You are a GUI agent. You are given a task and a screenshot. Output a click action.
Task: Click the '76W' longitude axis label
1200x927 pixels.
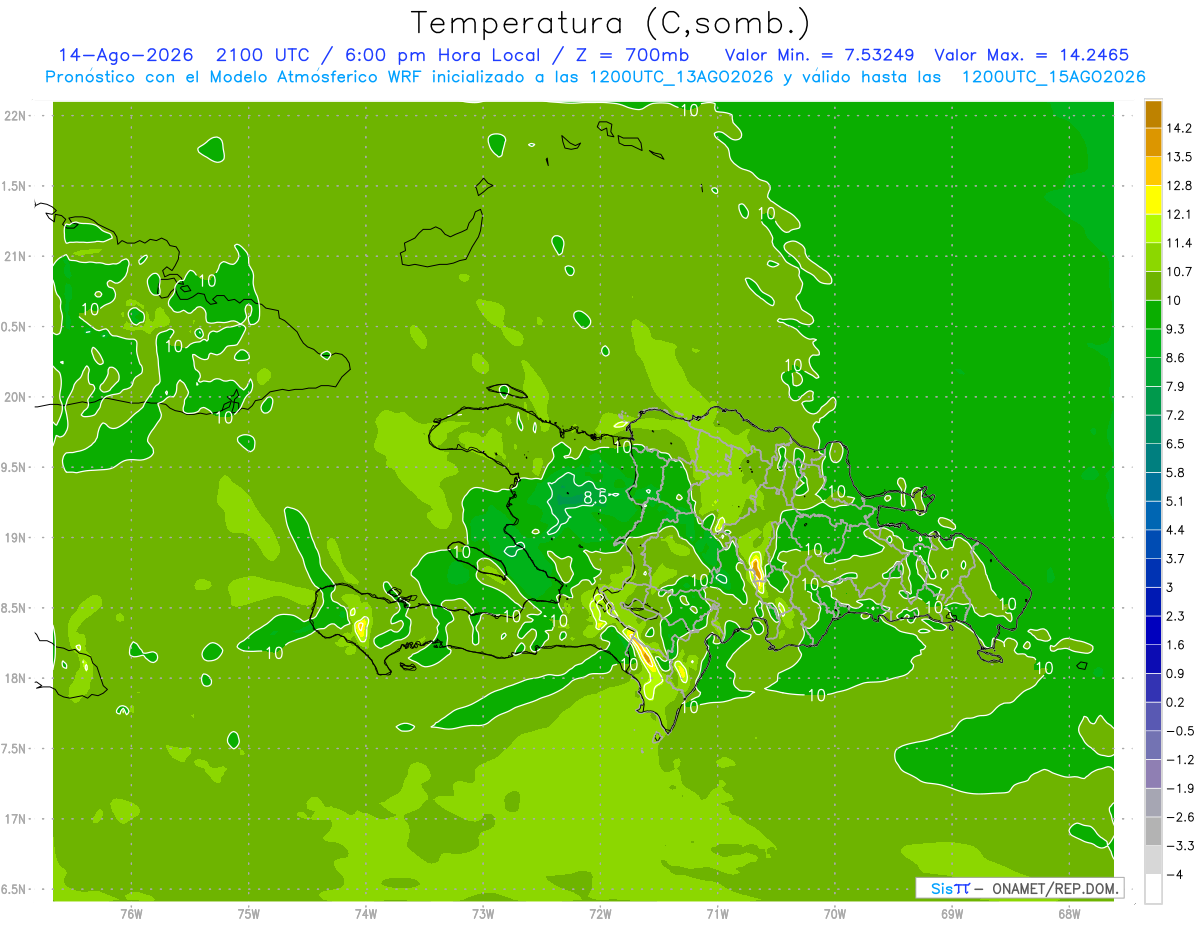pyautogui.click(x=131, y=912)
